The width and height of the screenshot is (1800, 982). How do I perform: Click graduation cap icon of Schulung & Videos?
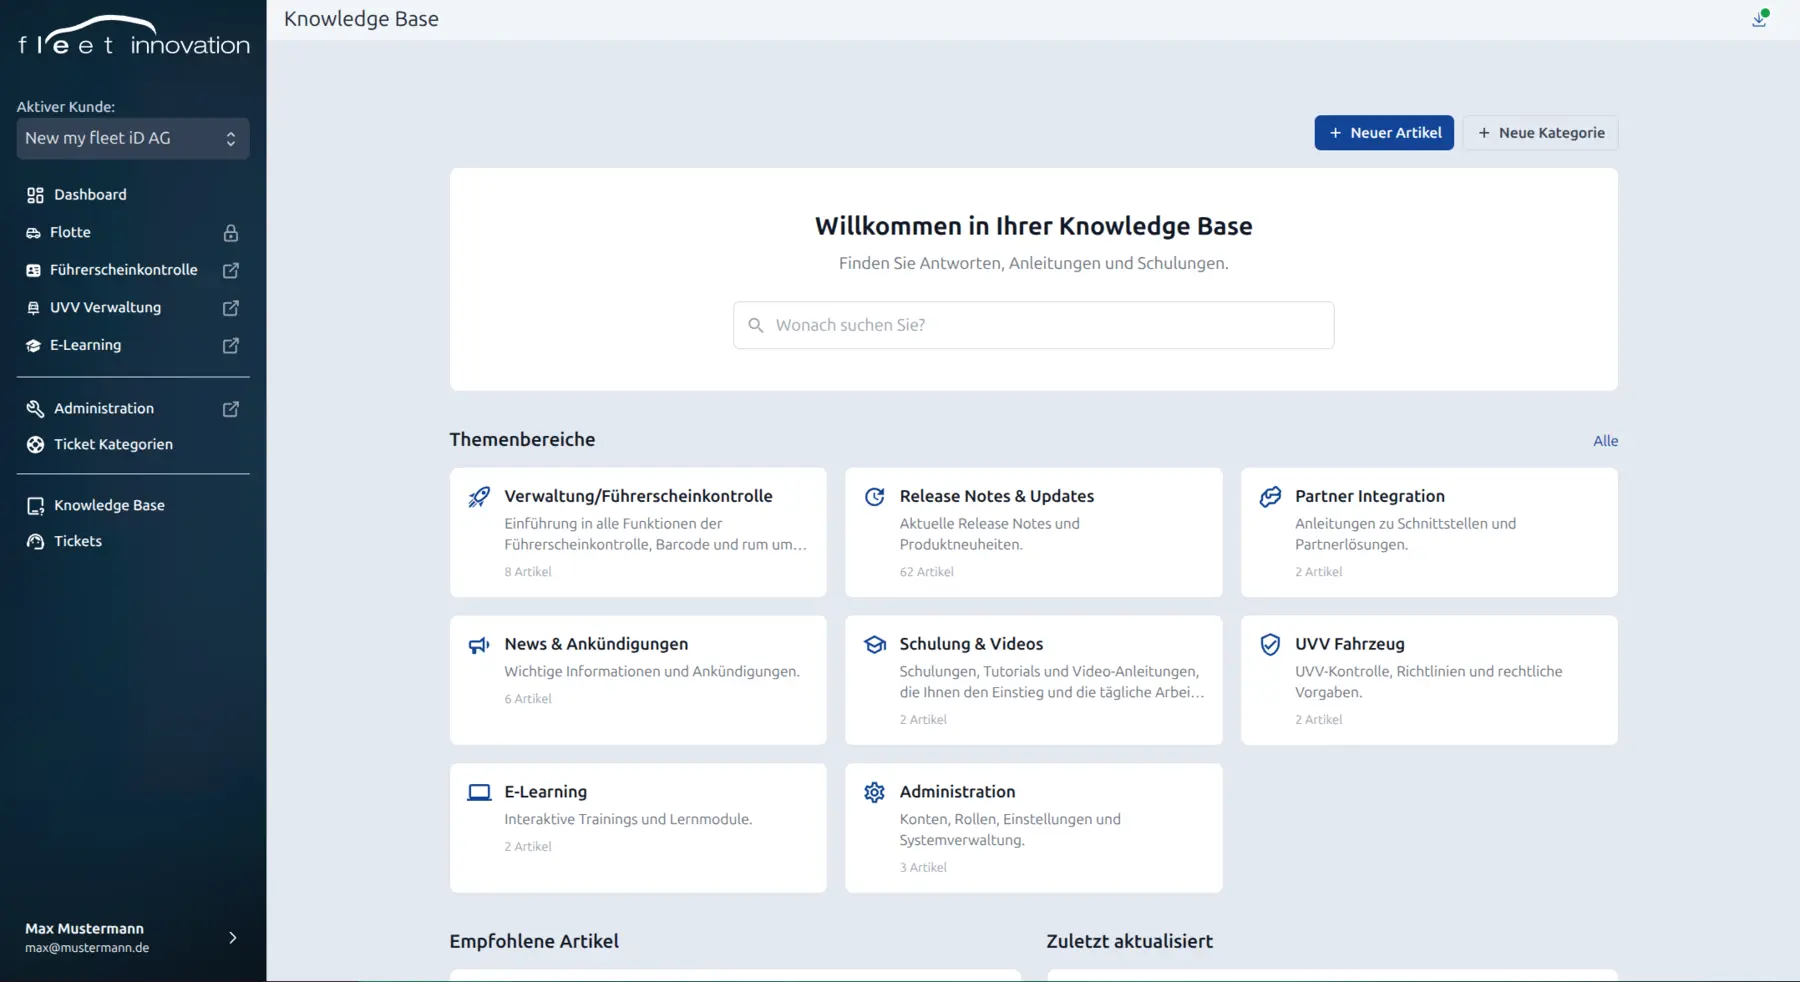[875, 645]
